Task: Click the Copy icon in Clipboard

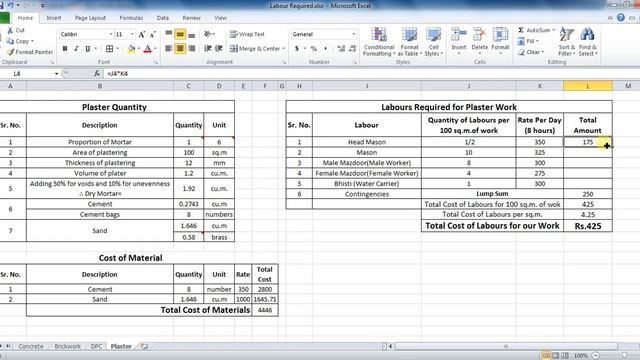Action: tap(10, 41)
